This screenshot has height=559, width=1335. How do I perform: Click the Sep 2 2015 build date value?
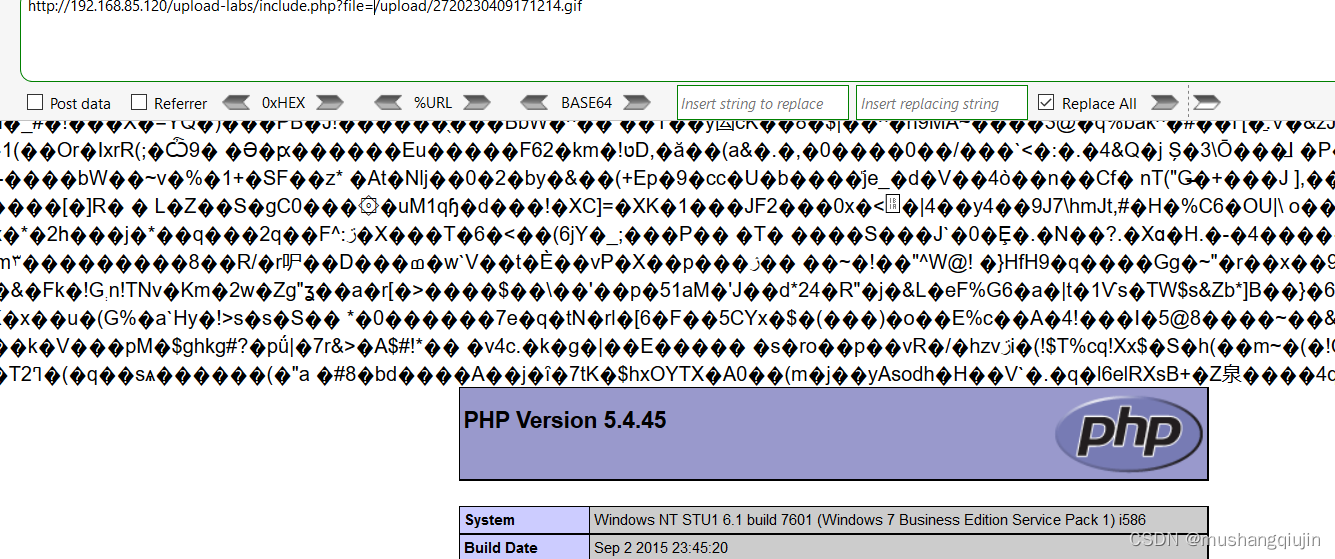point(661,548)
